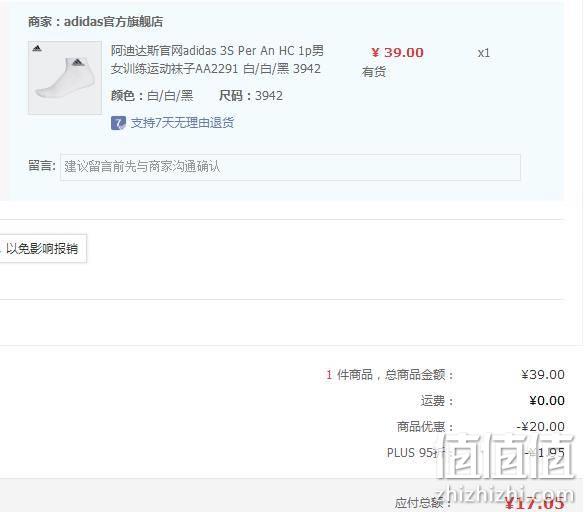Select the 尺码：3942 size attribute
584x512 pixels.
(x=251, y=96)
